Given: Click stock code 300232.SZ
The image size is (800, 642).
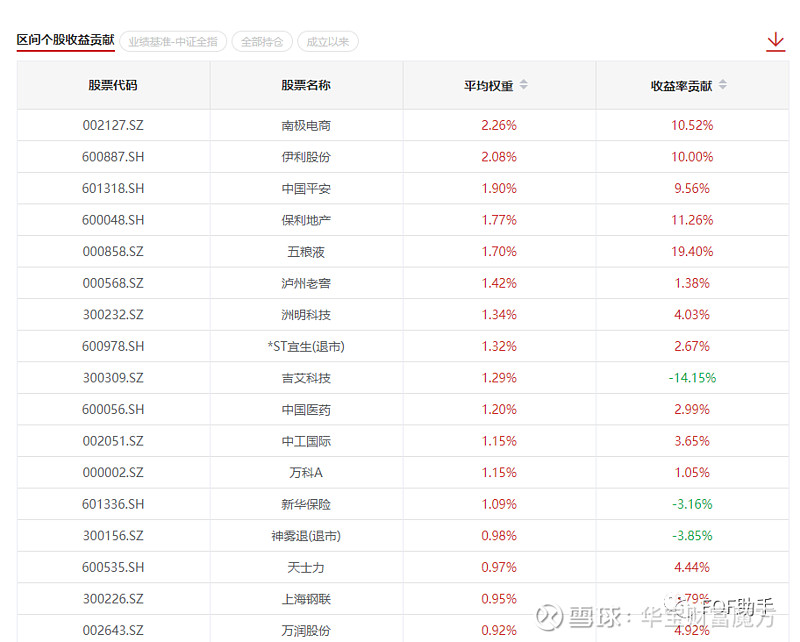Looking at the screenshot, I should (x=113, y=315).
